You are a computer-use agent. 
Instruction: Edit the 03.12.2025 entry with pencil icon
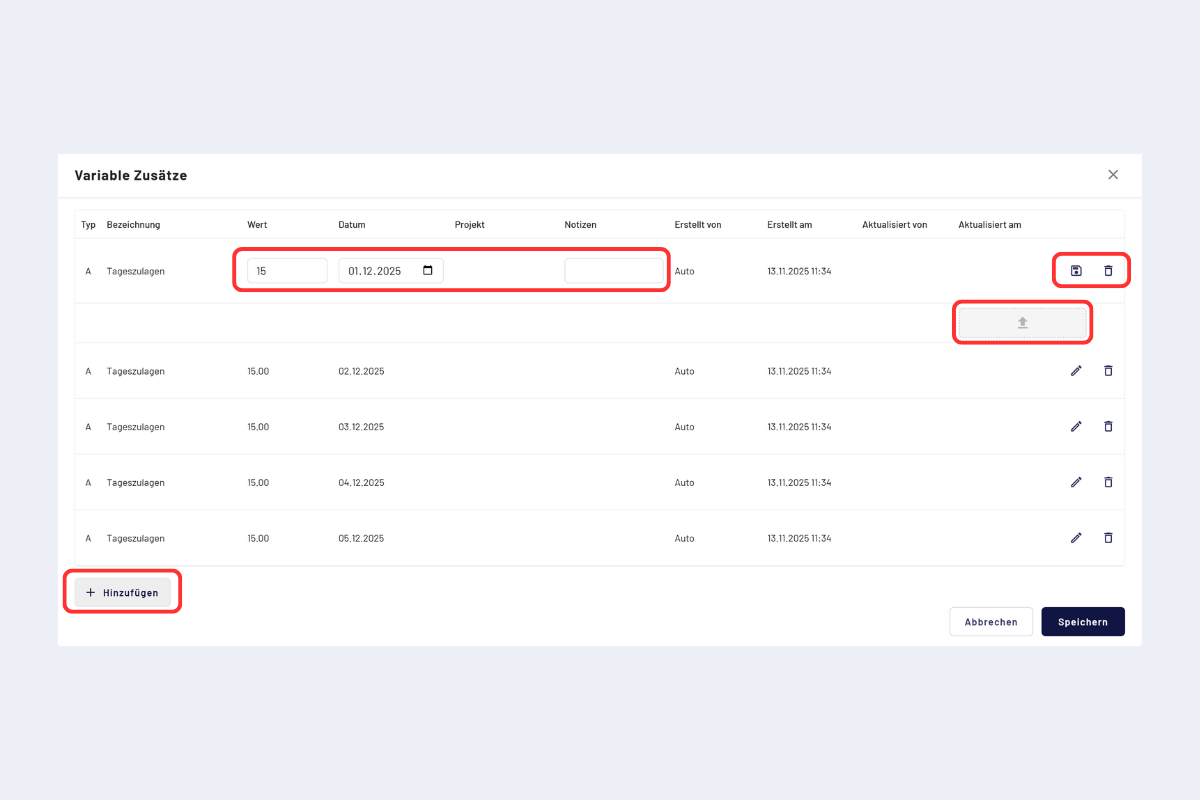click(1076, 427)
